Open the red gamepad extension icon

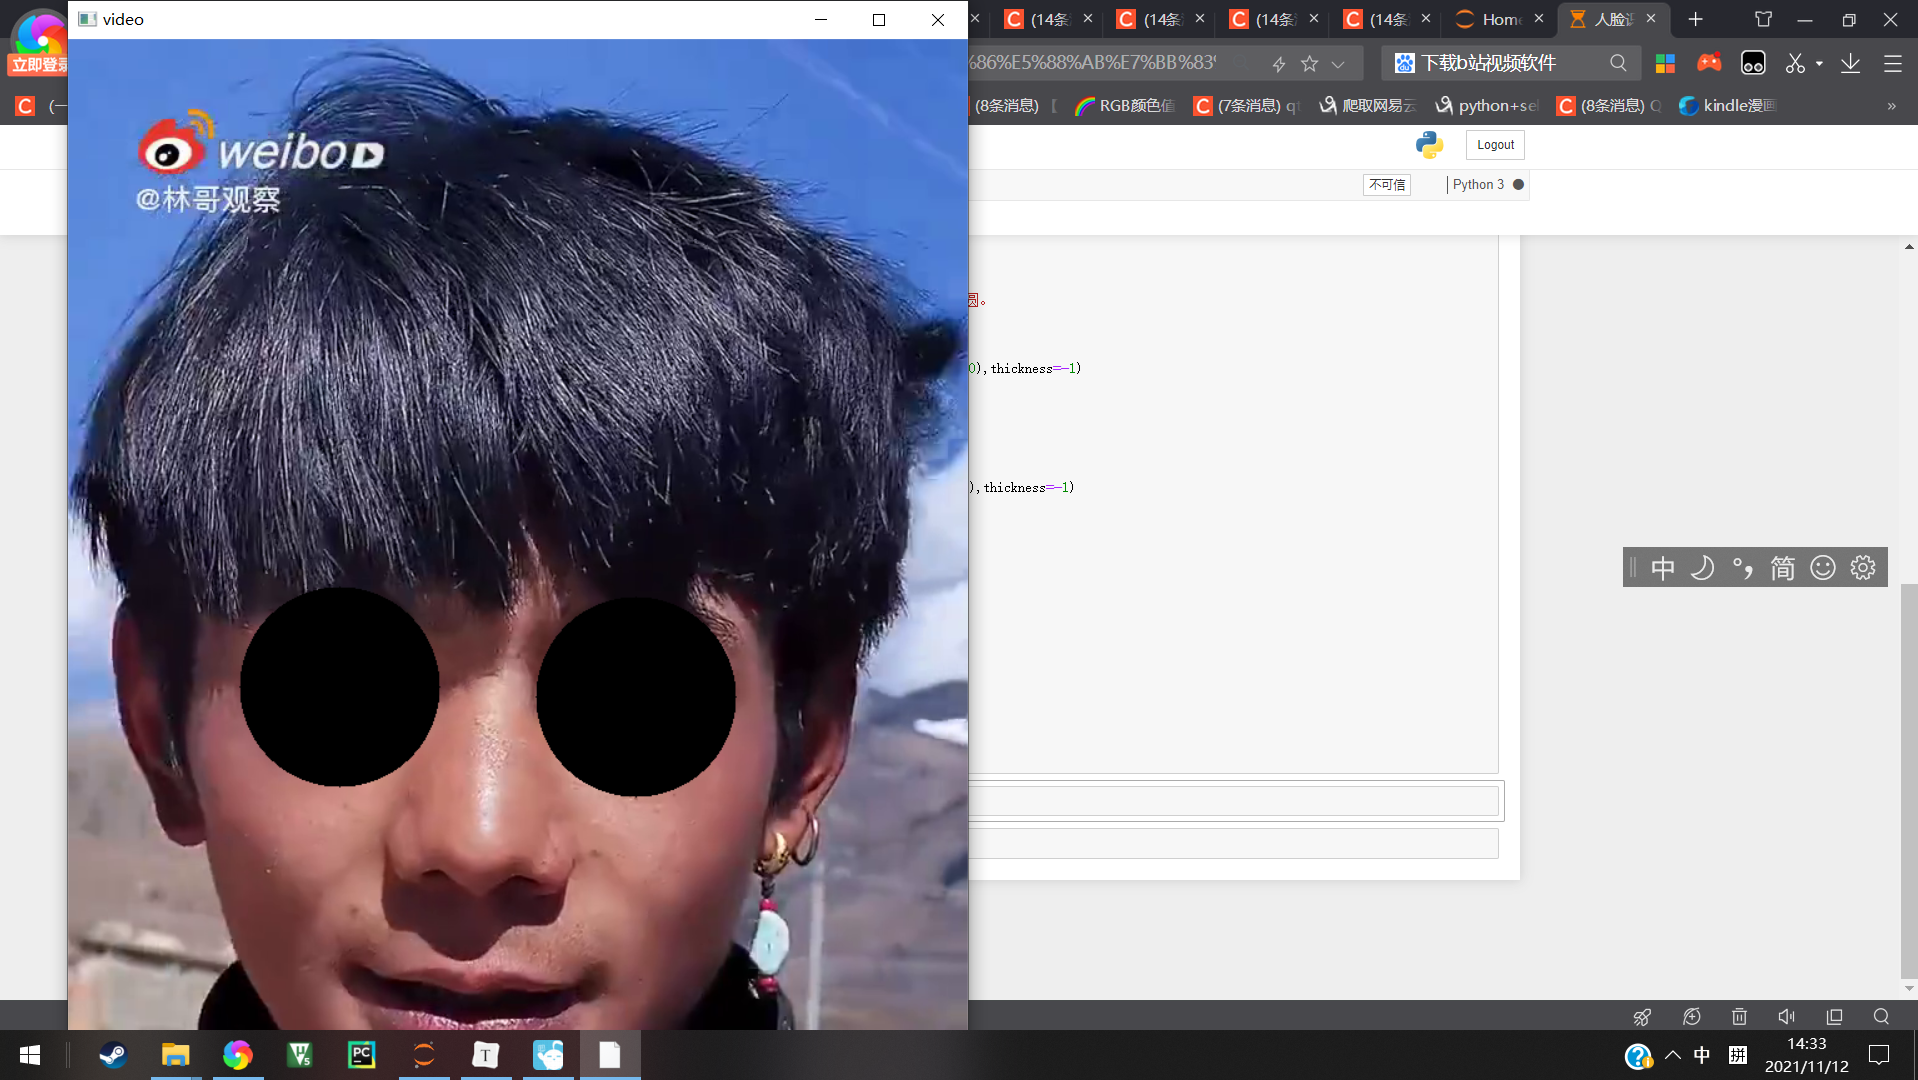[x=1709, y=63]
